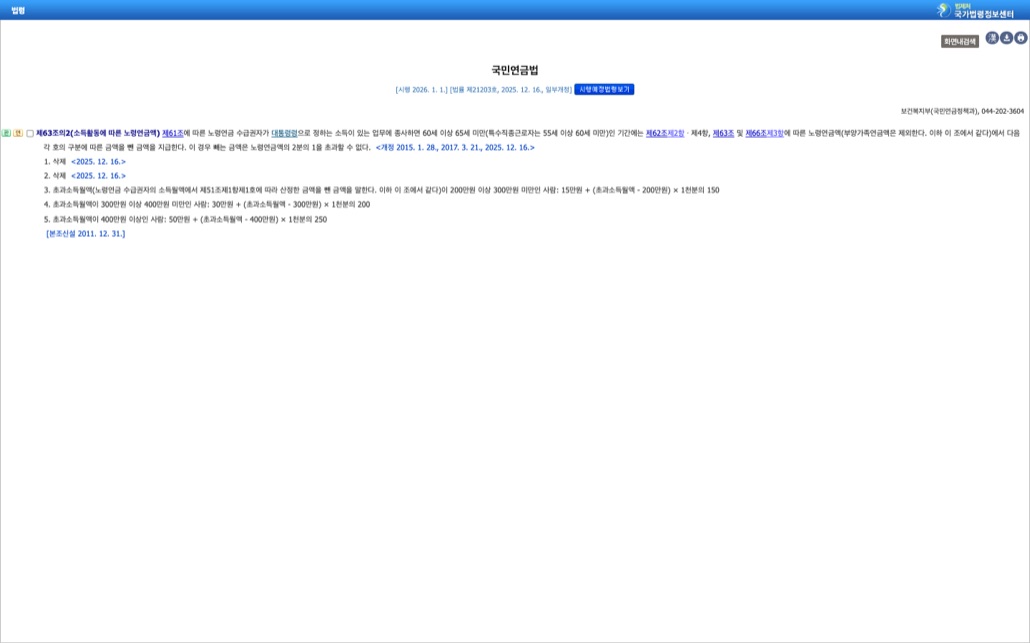Click item 2 삭제 <2025. 12. 16.>
Image resolution: width=1030 pixels, height=643 pixels.
[x=85, y=176]
